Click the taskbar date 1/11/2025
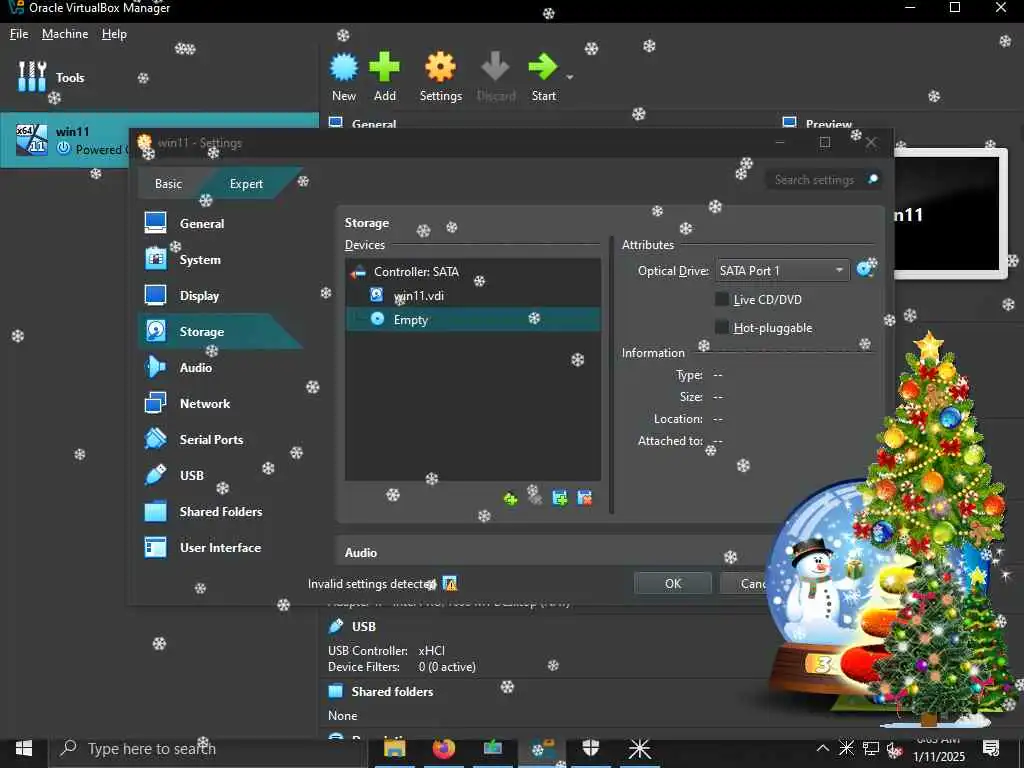1024x768 pixels. [x=938, y=756]
